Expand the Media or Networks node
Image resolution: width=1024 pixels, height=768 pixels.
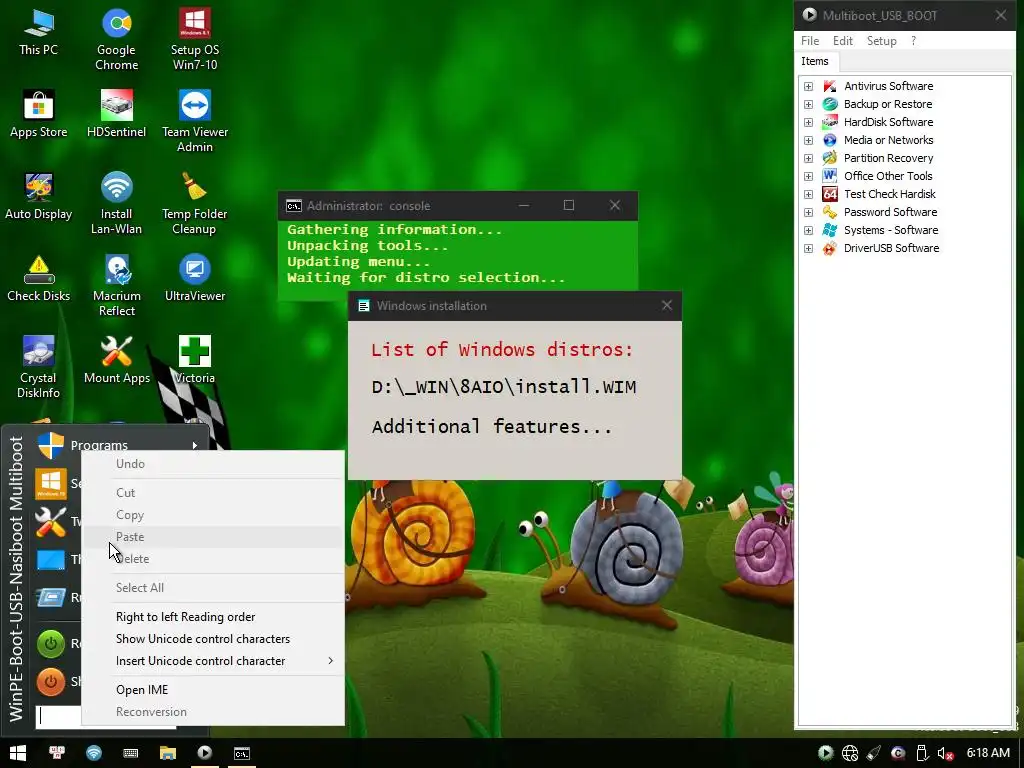(808, 140)
